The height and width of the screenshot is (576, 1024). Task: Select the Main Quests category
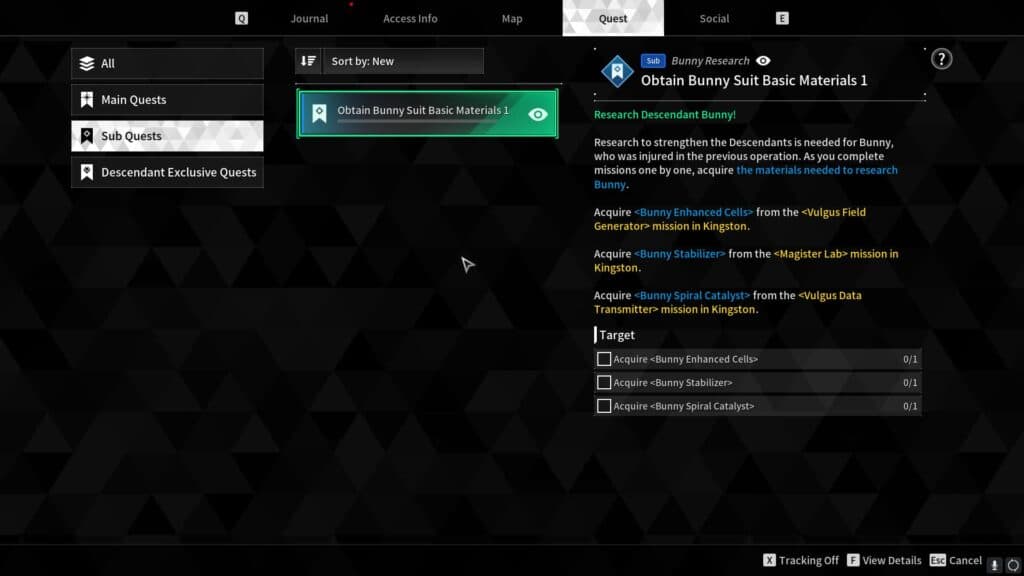coord(167,100)
